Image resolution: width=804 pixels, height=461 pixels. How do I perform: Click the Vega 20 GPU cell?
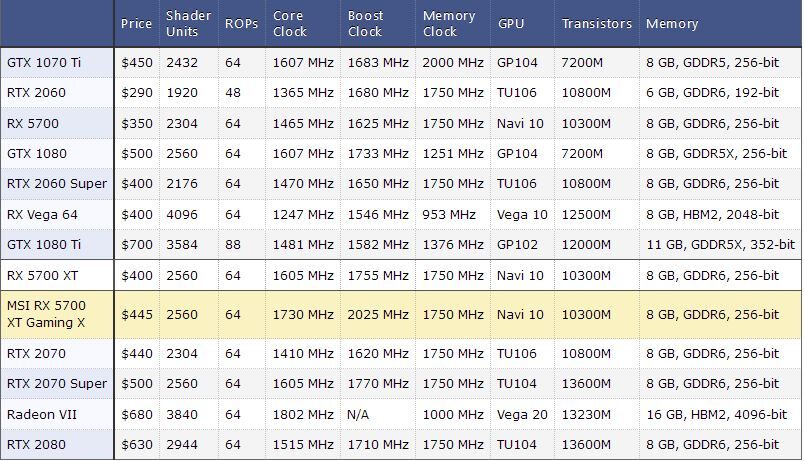pos(522,414)
